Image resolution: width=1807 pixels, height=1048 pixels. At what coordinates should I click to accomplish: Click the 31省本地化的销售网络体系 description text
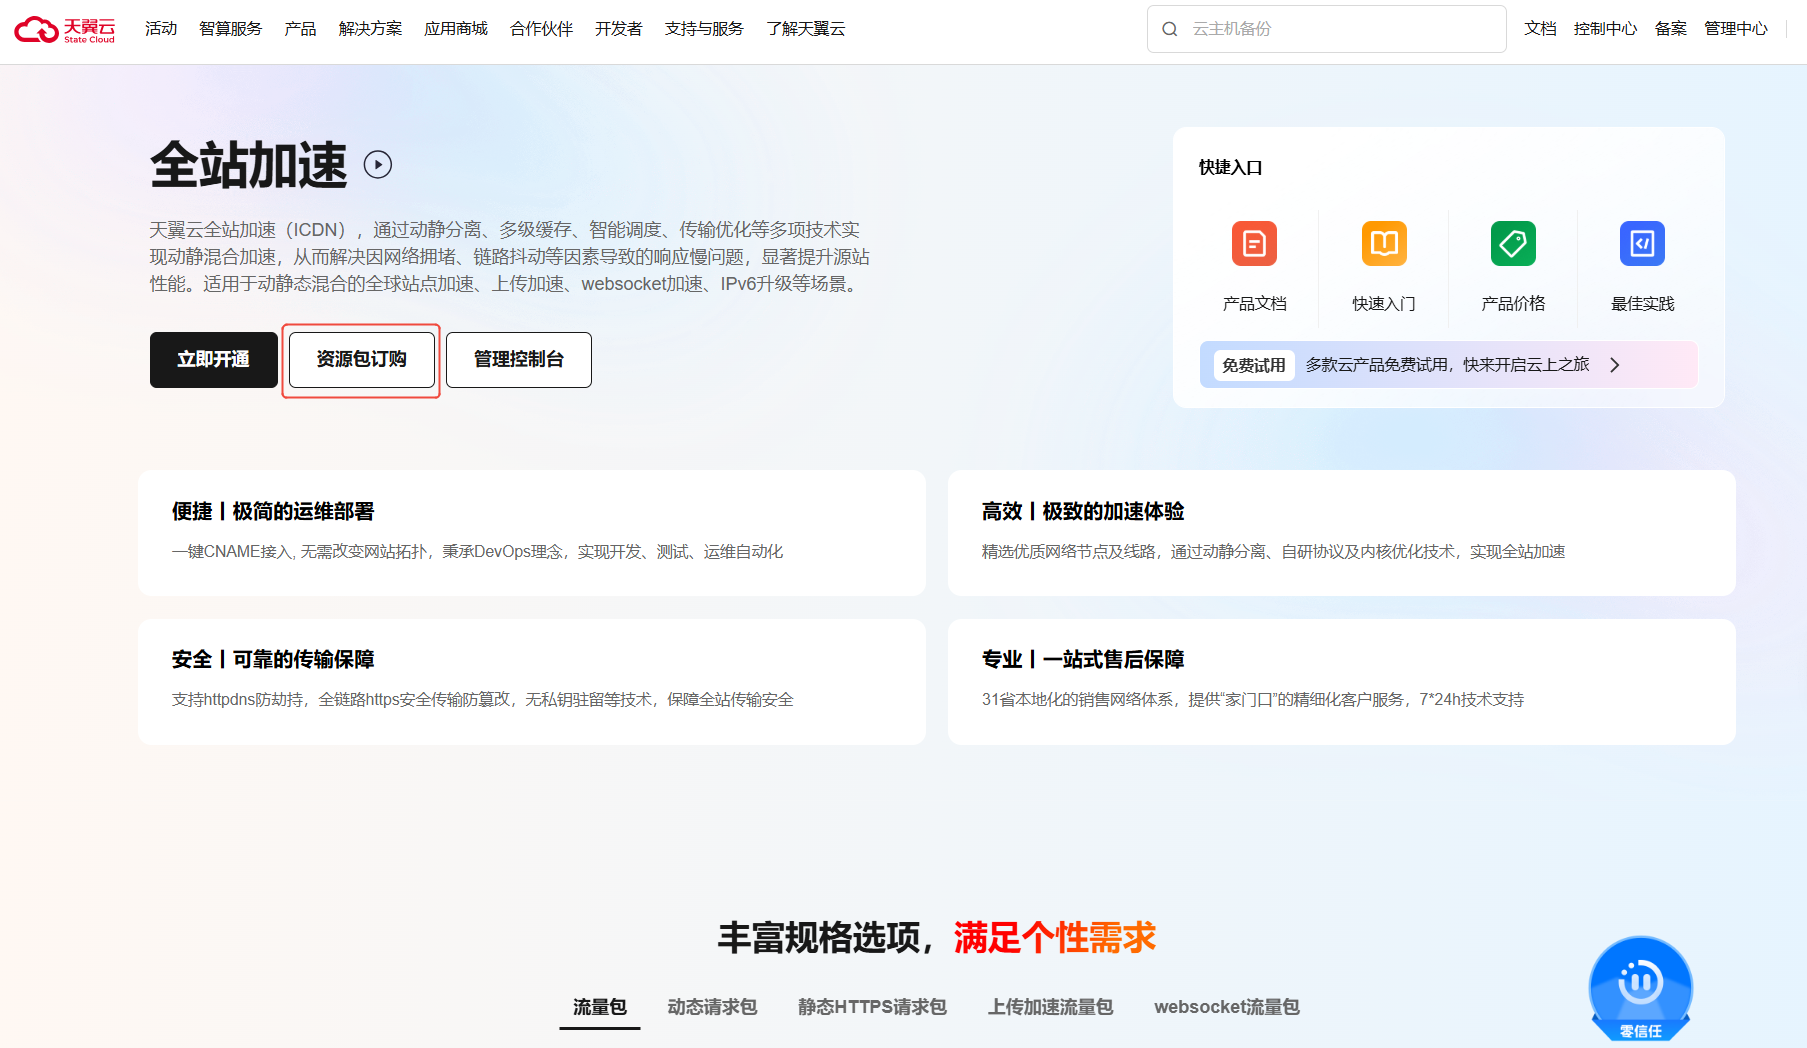pyautogui.click(x=1253, y=700)
